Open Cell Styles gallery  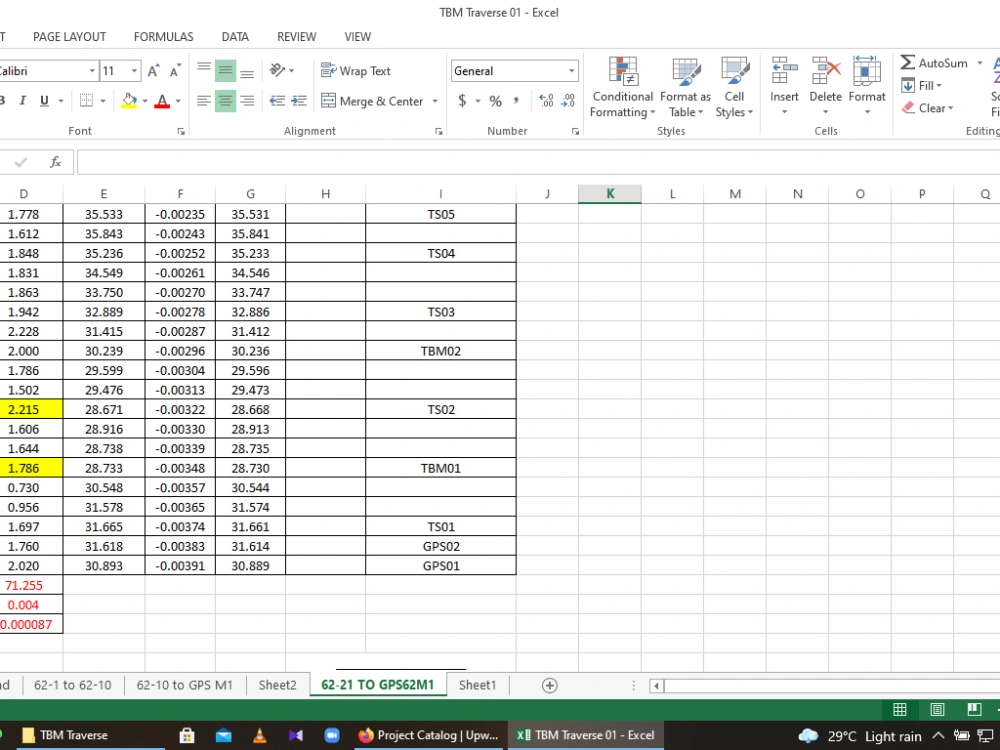(734, 87)
